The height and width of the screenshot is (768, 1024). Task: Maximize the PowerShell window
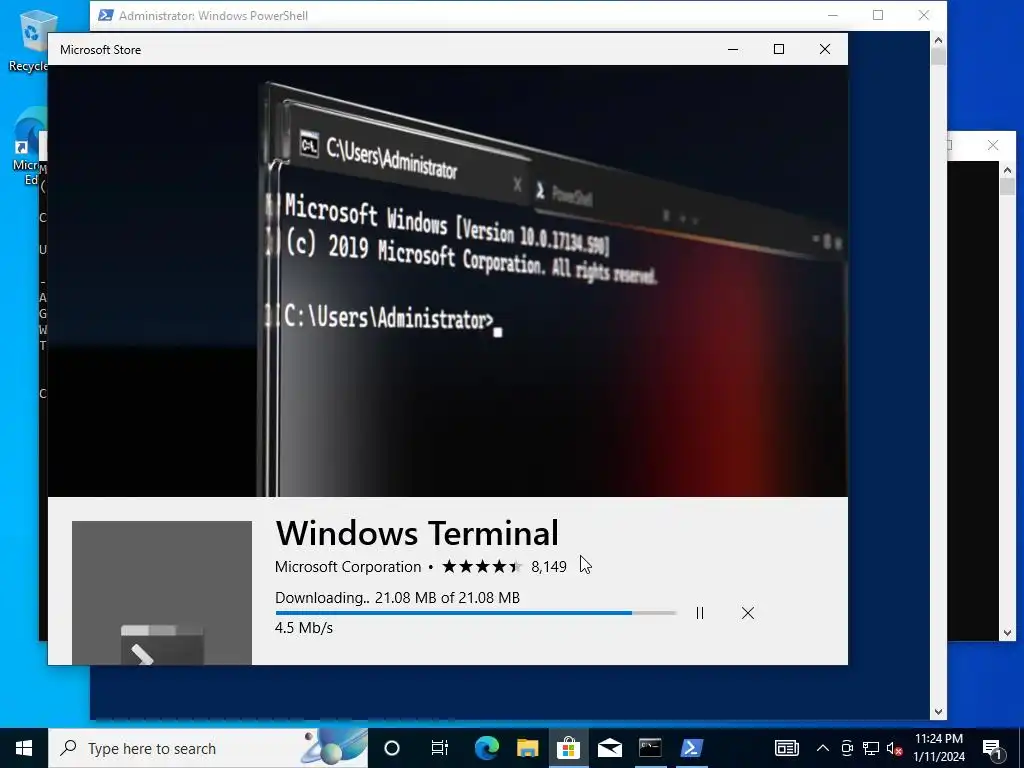(x=878, y=15)
